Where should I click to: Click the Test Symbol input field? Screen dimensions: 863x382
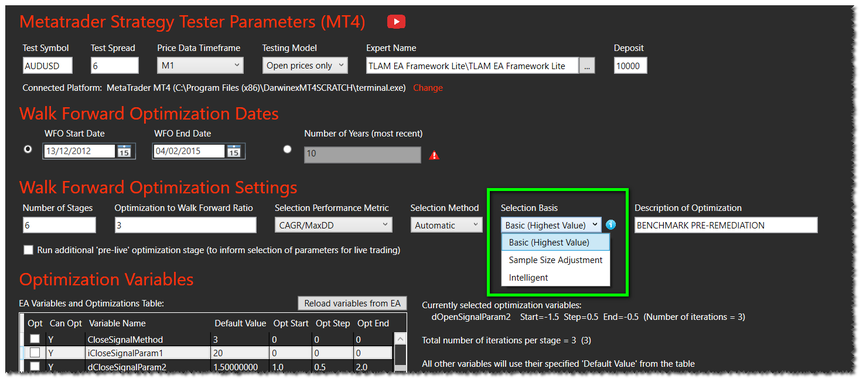coord(48,66)
